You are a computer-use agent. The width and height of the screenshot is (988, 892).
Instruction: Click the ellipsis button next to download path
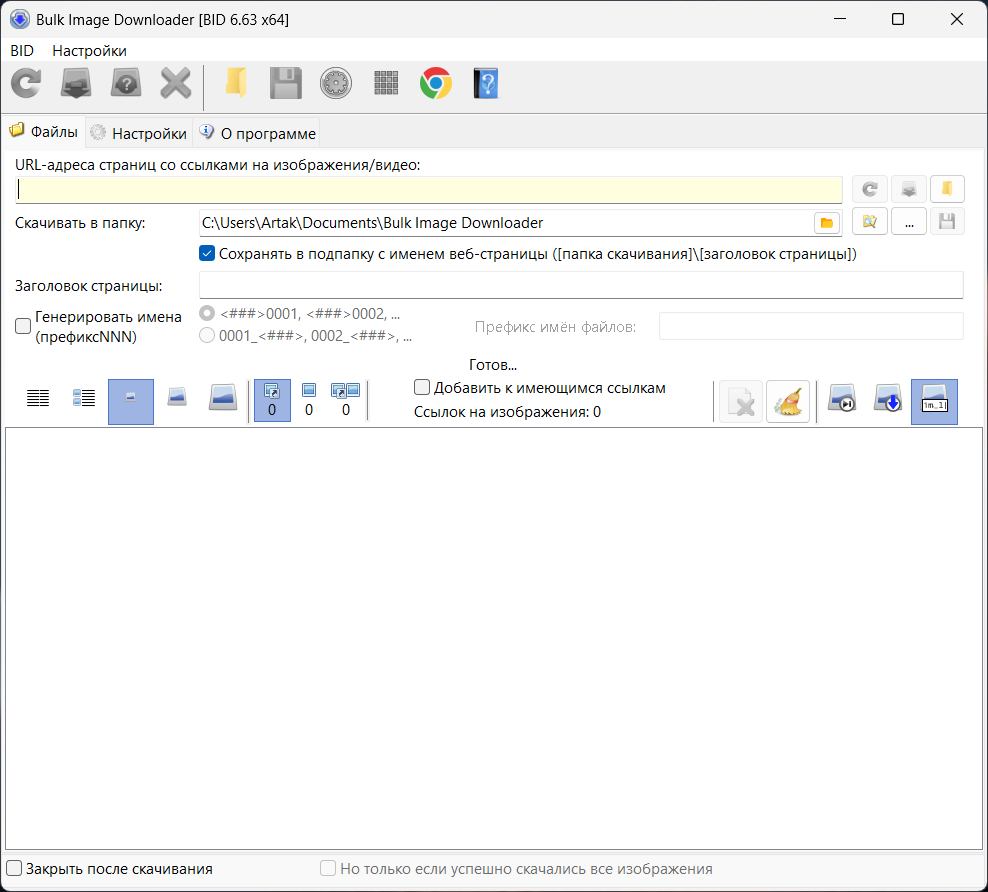pyautogui.click(x=909, y=222)
